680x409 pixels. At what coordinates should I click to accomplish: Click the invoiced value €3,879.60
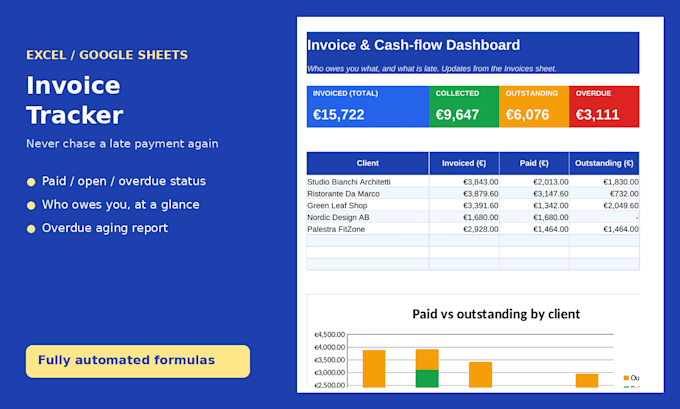[481, 193]
